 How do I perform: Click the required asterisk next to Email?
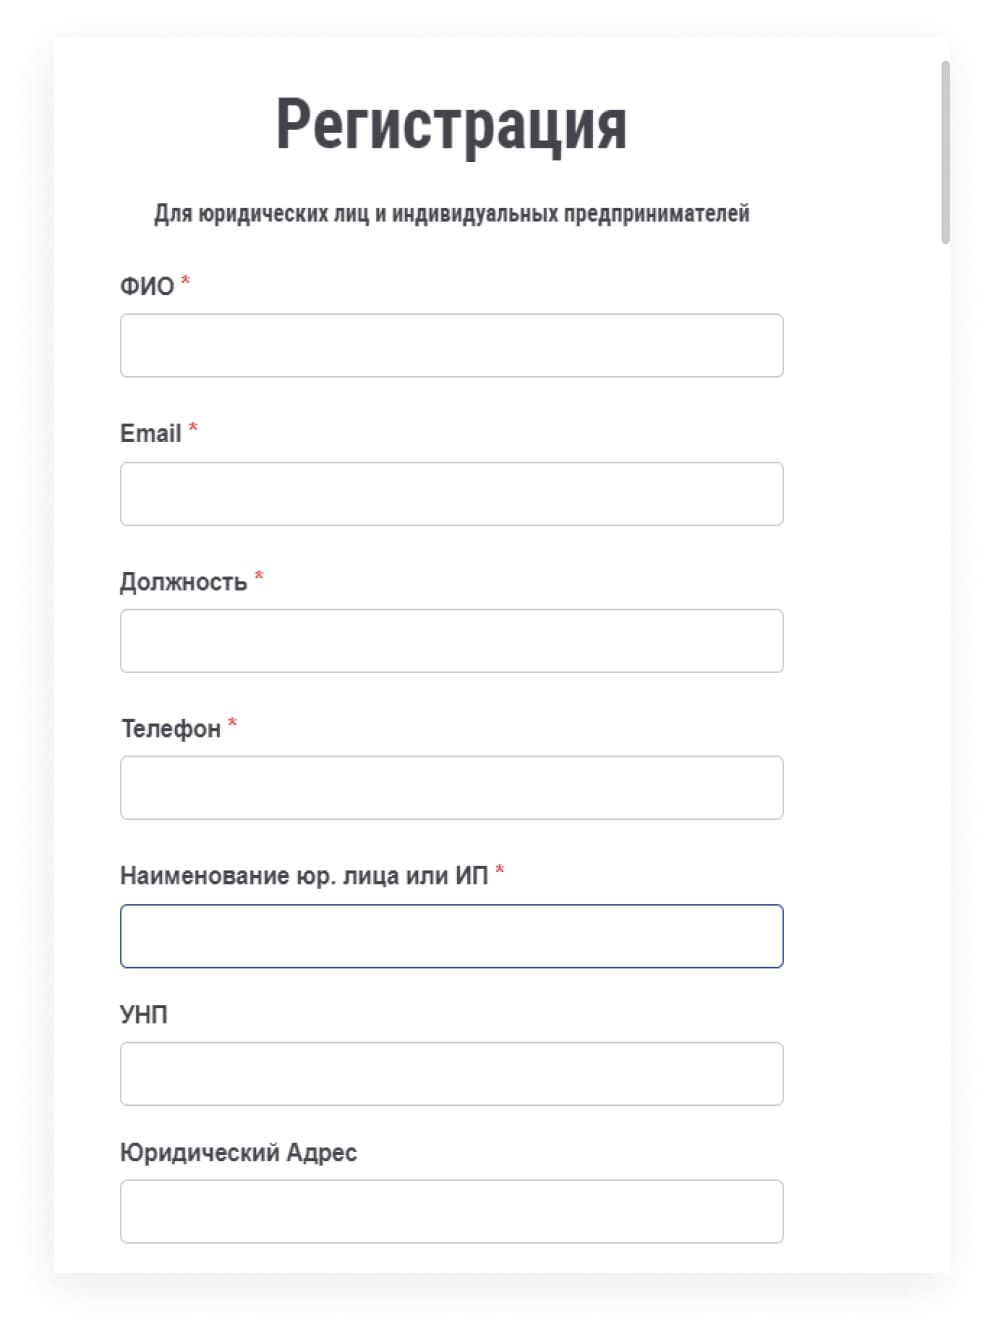tap(193, 428)
